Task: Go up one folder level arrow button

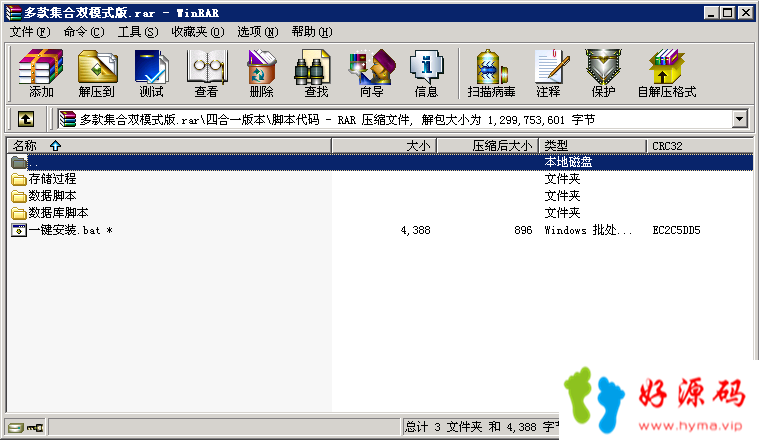Action: tap(26, 119)
